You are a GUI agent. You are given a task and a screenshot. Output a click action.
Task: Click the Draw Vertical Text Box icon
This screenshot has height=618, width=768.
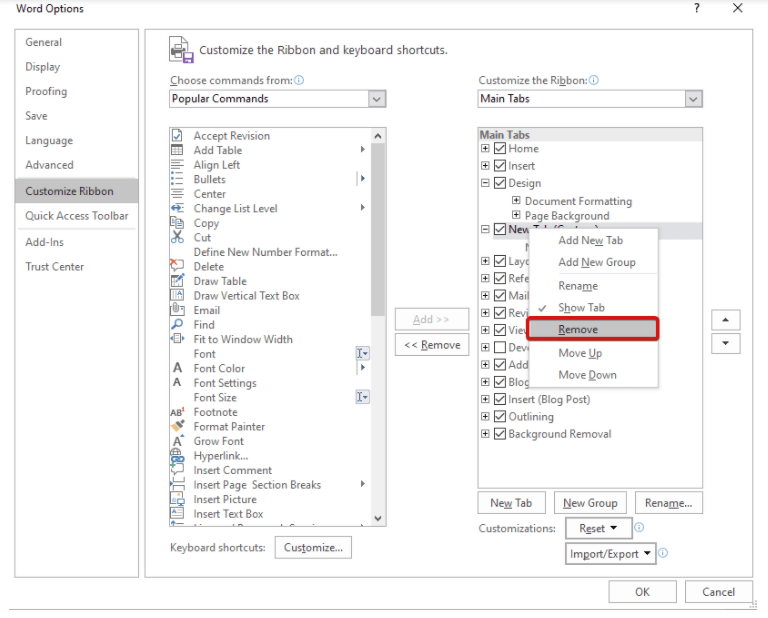coord(177,295)
